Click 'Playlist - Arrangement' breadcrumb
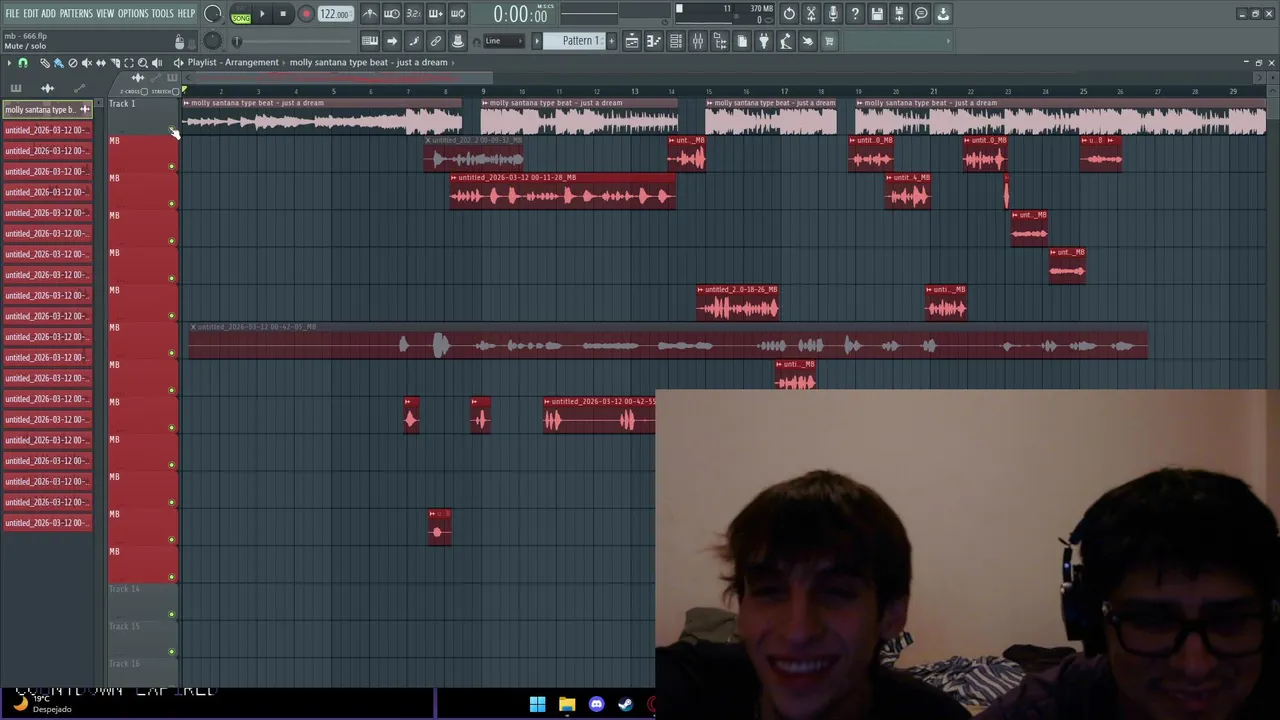The width and height of the screenshot is (1280, 720). 233,62
